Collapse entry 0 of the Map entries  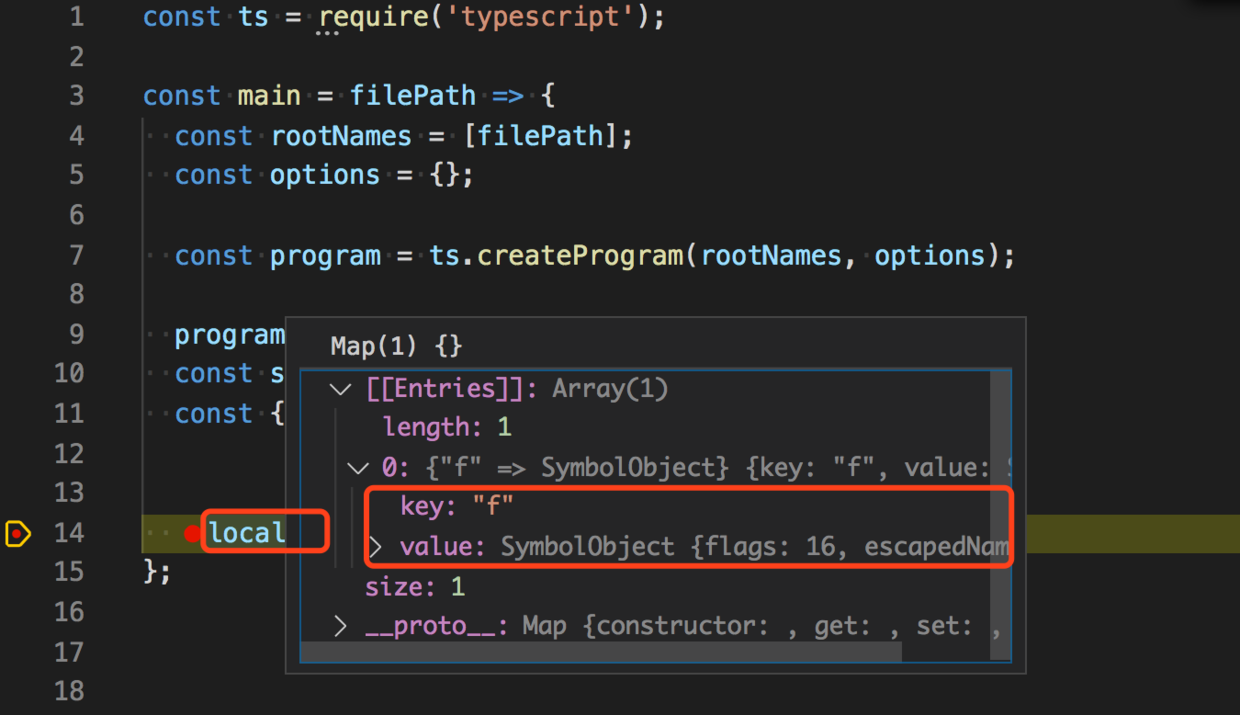358,467
